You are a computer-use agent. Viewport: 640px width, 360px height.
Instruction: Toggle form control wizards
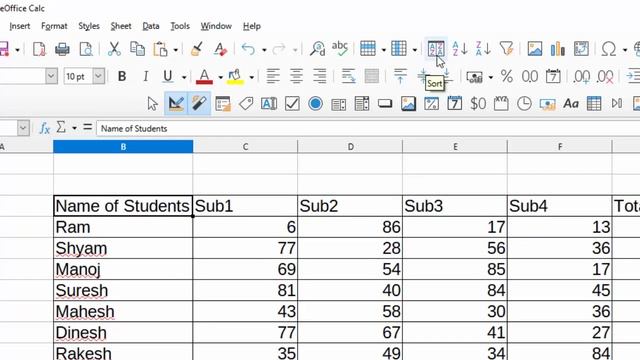[199, 104]
